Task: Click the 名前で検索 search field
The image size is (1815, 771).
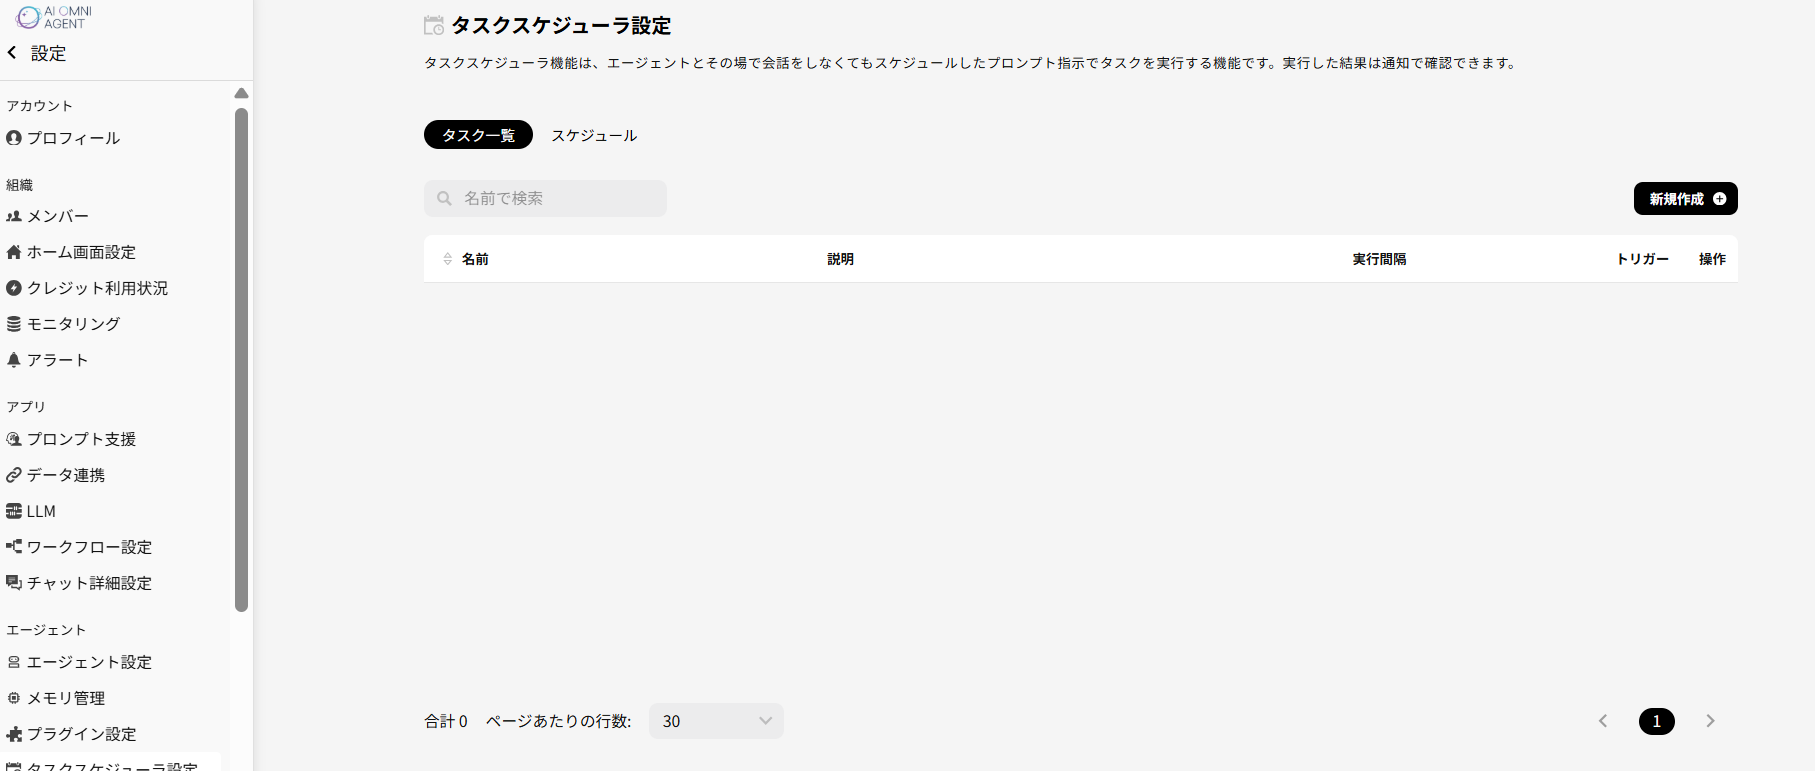Action: (545, 199)
